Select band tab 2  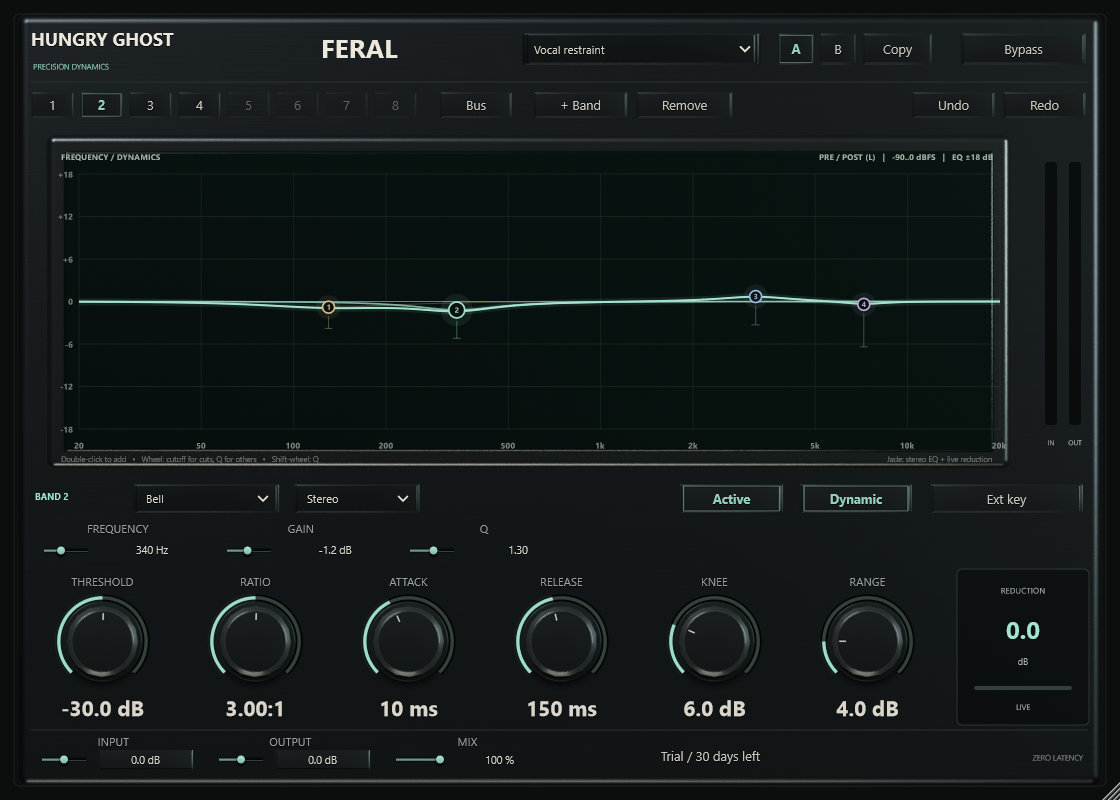tap(101, 105)
